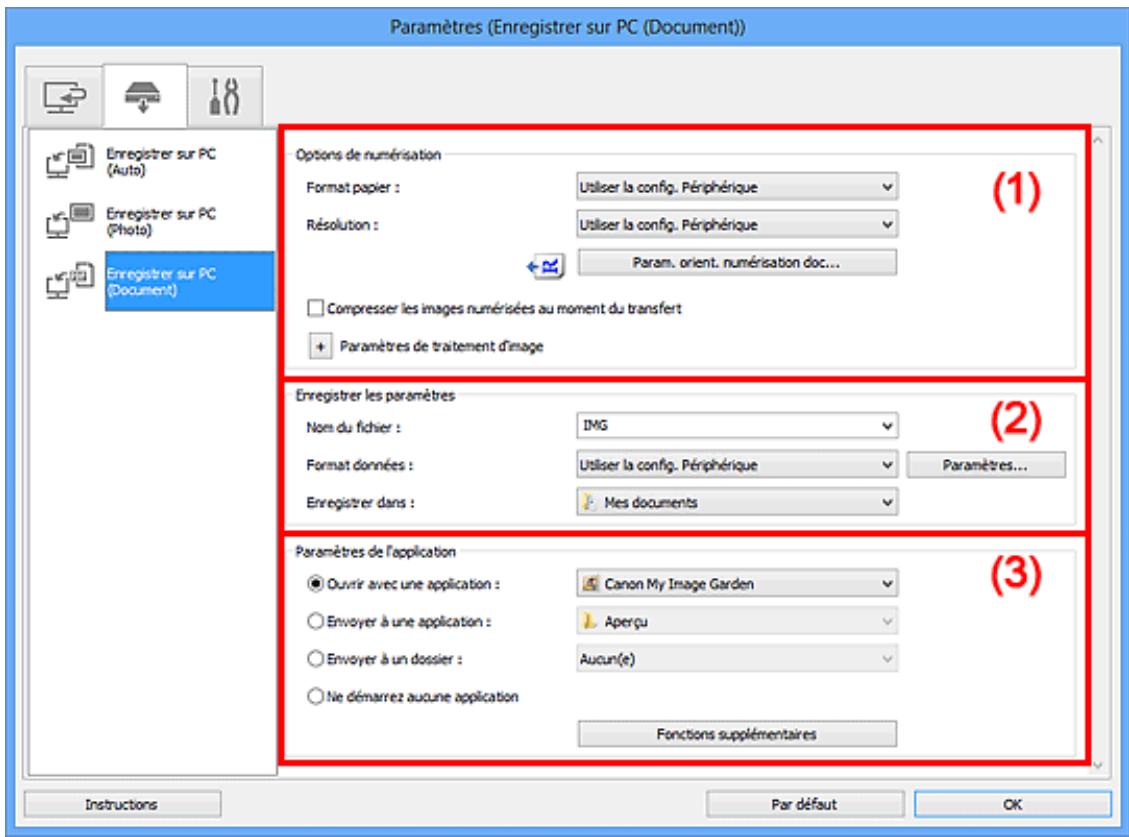Image resolution: width=1129 pixels, height=837 pixels.
Task: Expand Paramètres de traitement d'image section
Action: point(320,346)
